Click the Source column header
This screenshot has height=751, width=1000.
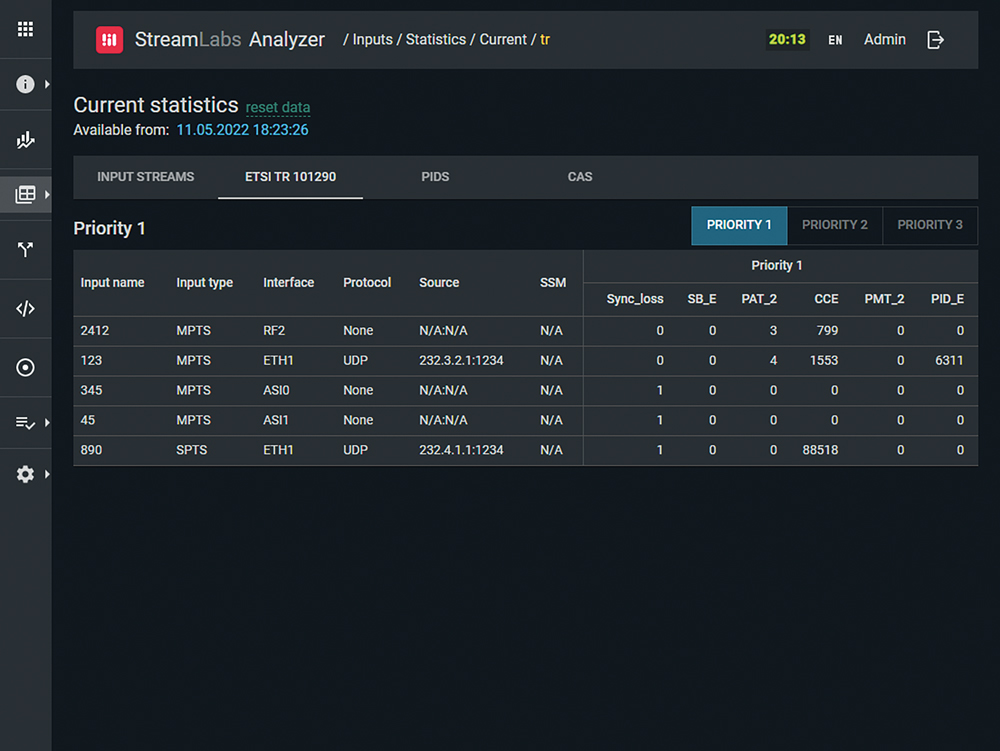click(x=439, y=282)
